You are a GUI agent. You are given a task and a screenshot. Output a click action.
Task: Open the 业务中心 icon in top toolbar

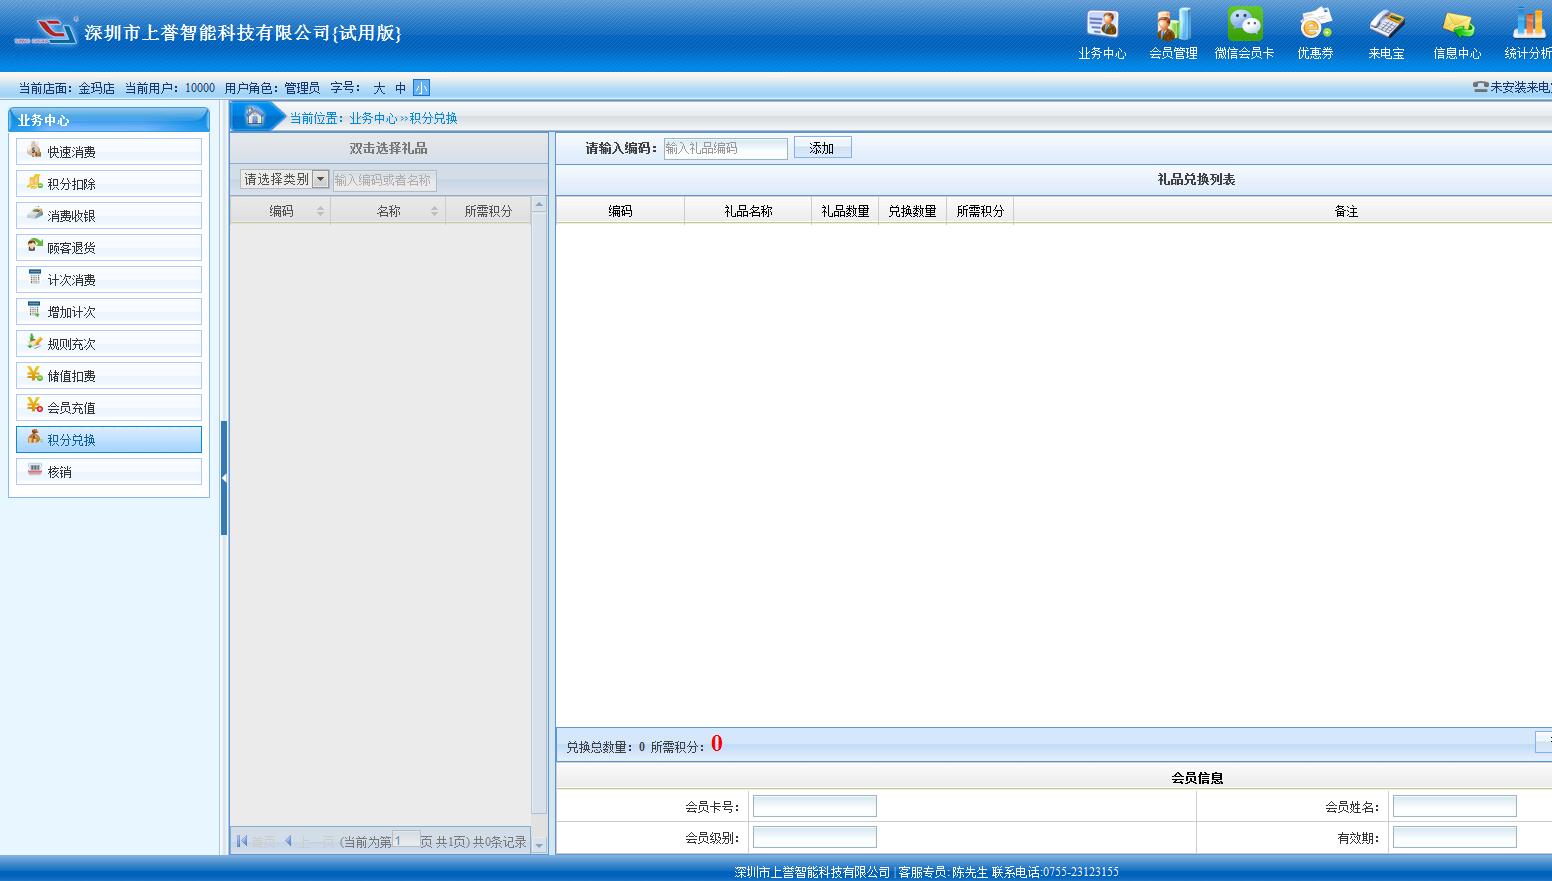coord(1102,25)
